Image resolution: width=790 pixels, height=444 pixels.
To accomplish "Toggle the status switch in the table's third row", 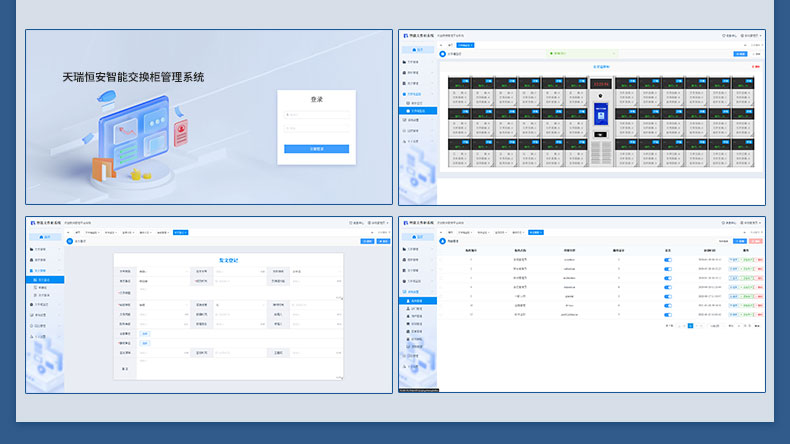I will [668, 277].
